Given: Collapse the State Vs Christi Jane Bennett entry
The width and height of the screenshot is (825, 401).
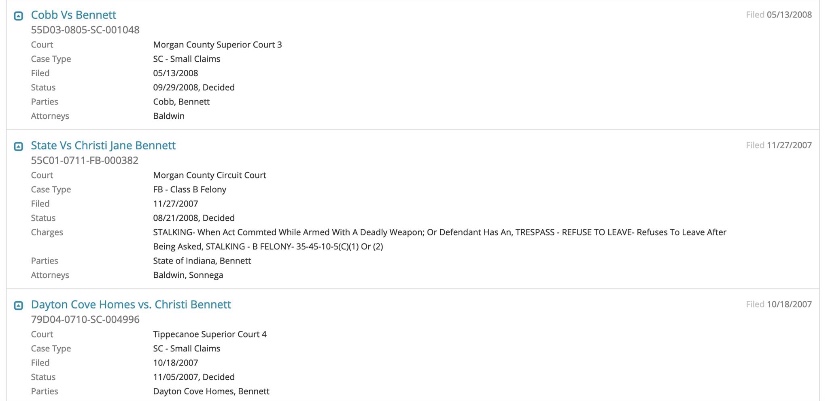Looking at the screenshot, I should tap(18, 146).
